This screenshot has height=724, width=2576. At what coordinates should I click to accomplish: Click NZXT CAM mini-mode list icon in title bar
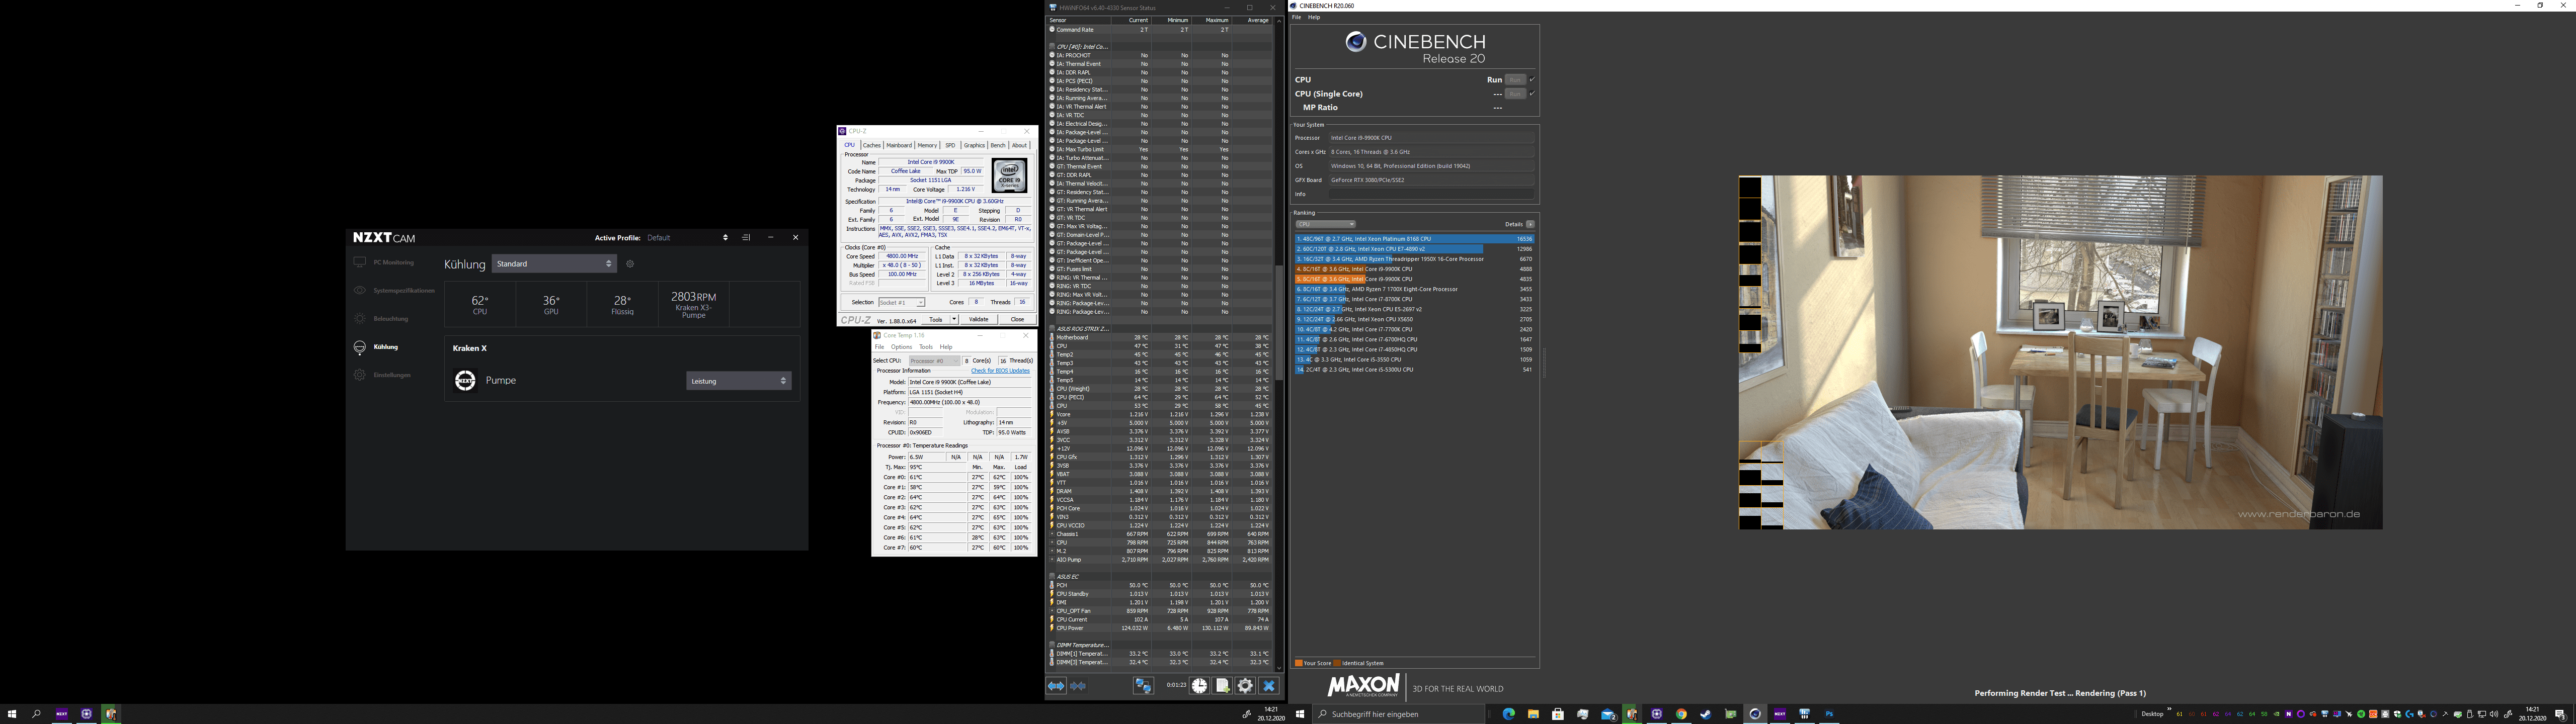(746, 238)
